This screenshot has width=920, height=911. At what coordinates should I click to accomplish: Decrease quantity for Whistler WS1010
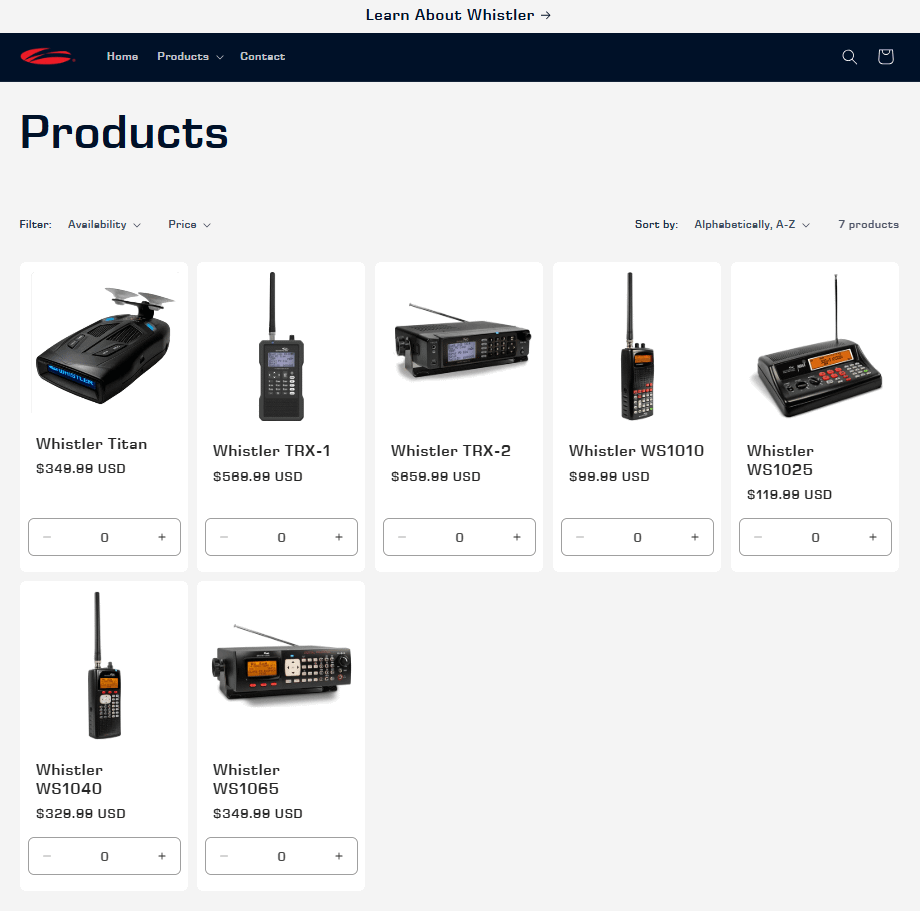point(580,537)
